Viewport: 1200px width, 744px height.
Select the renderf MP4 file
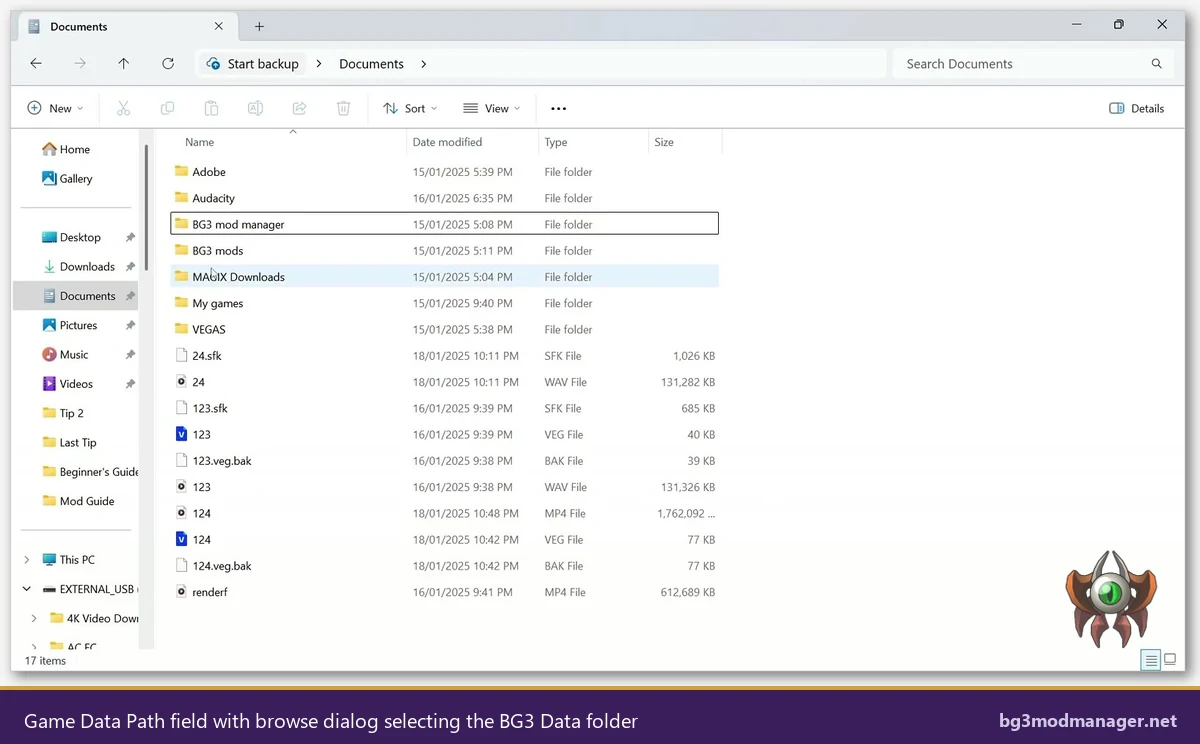tap(444, 592)
